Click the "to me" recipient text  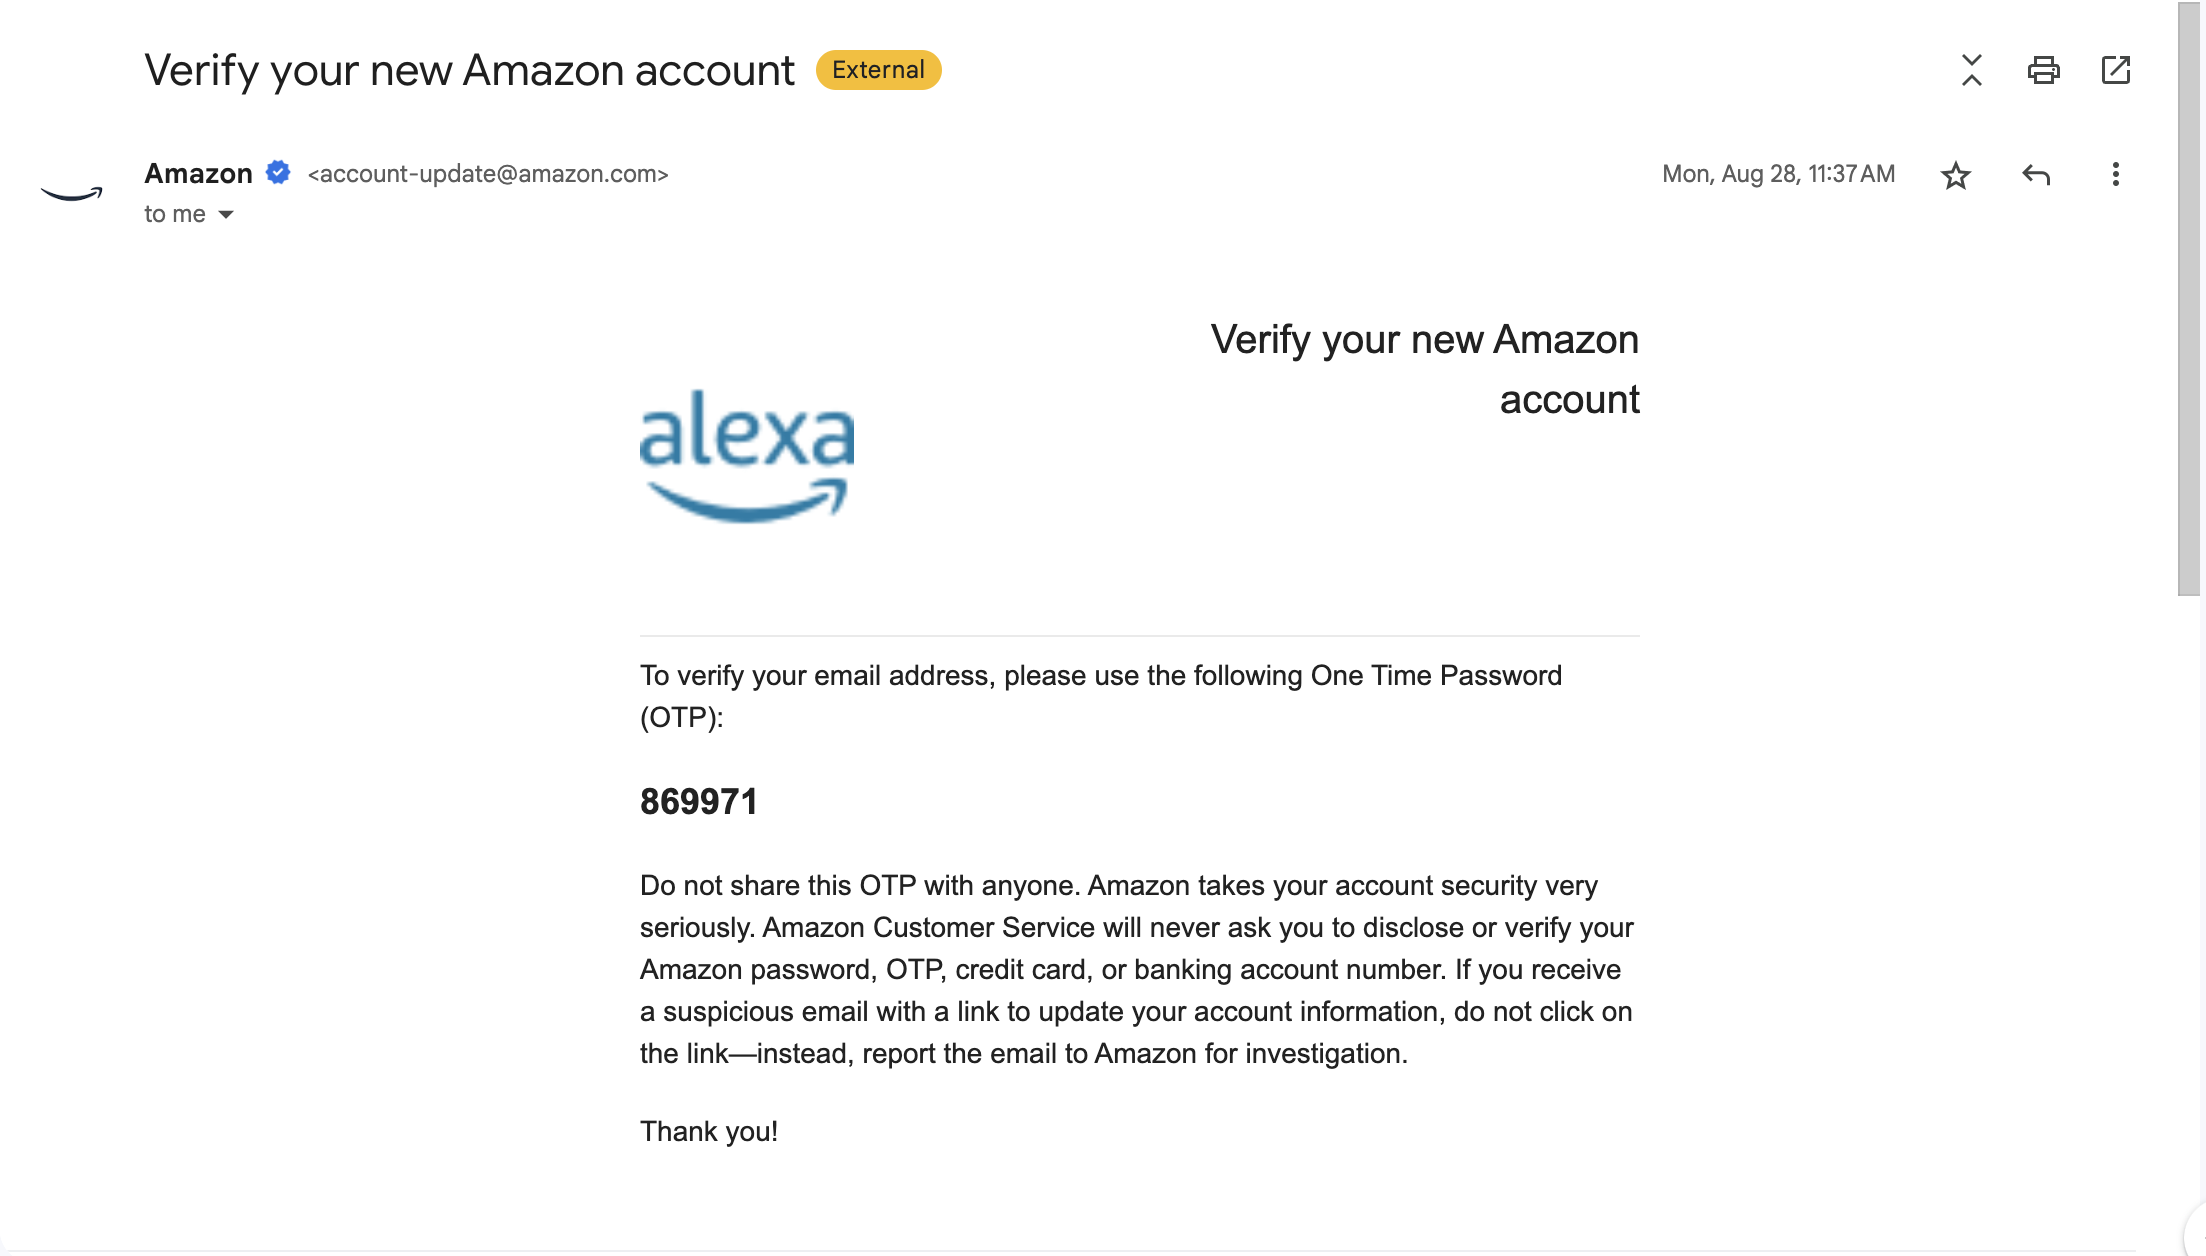(175, 214)
